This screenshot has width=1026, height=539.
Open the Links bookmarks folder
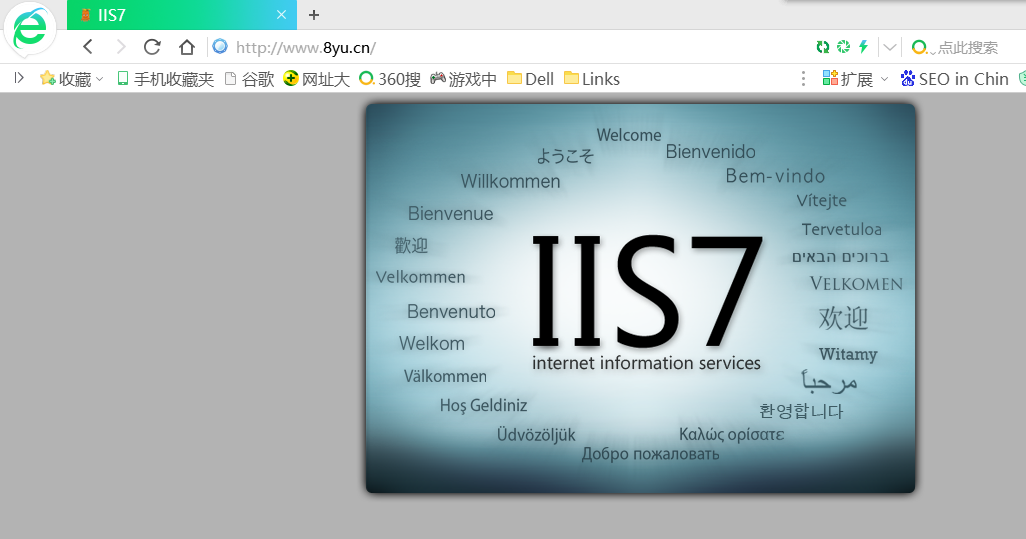click(592, 79)
